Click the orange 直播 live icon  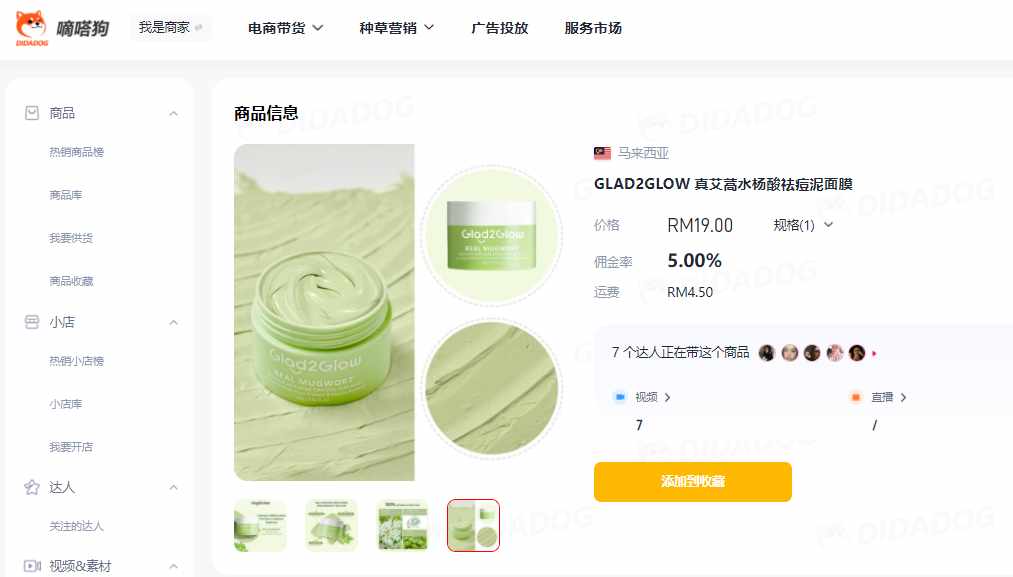click(855, 397)
